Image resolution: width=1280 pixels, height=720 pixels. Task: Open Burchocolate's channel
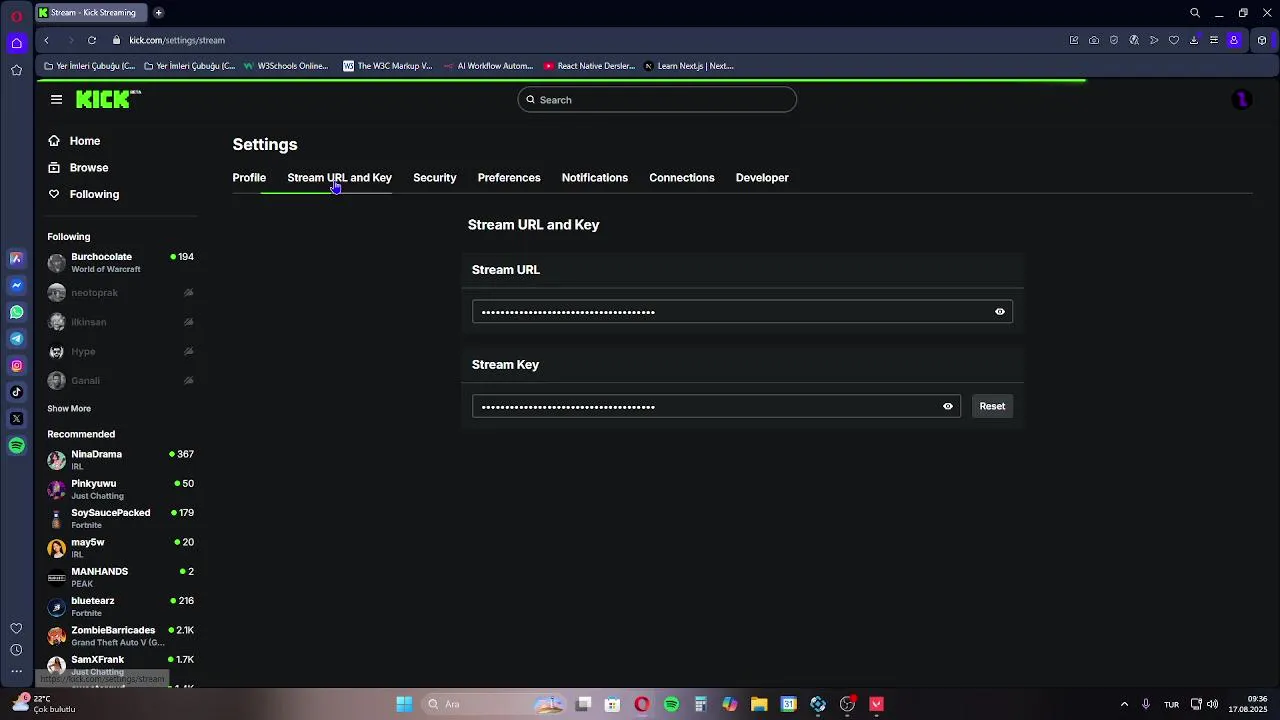tap(120, 263)
